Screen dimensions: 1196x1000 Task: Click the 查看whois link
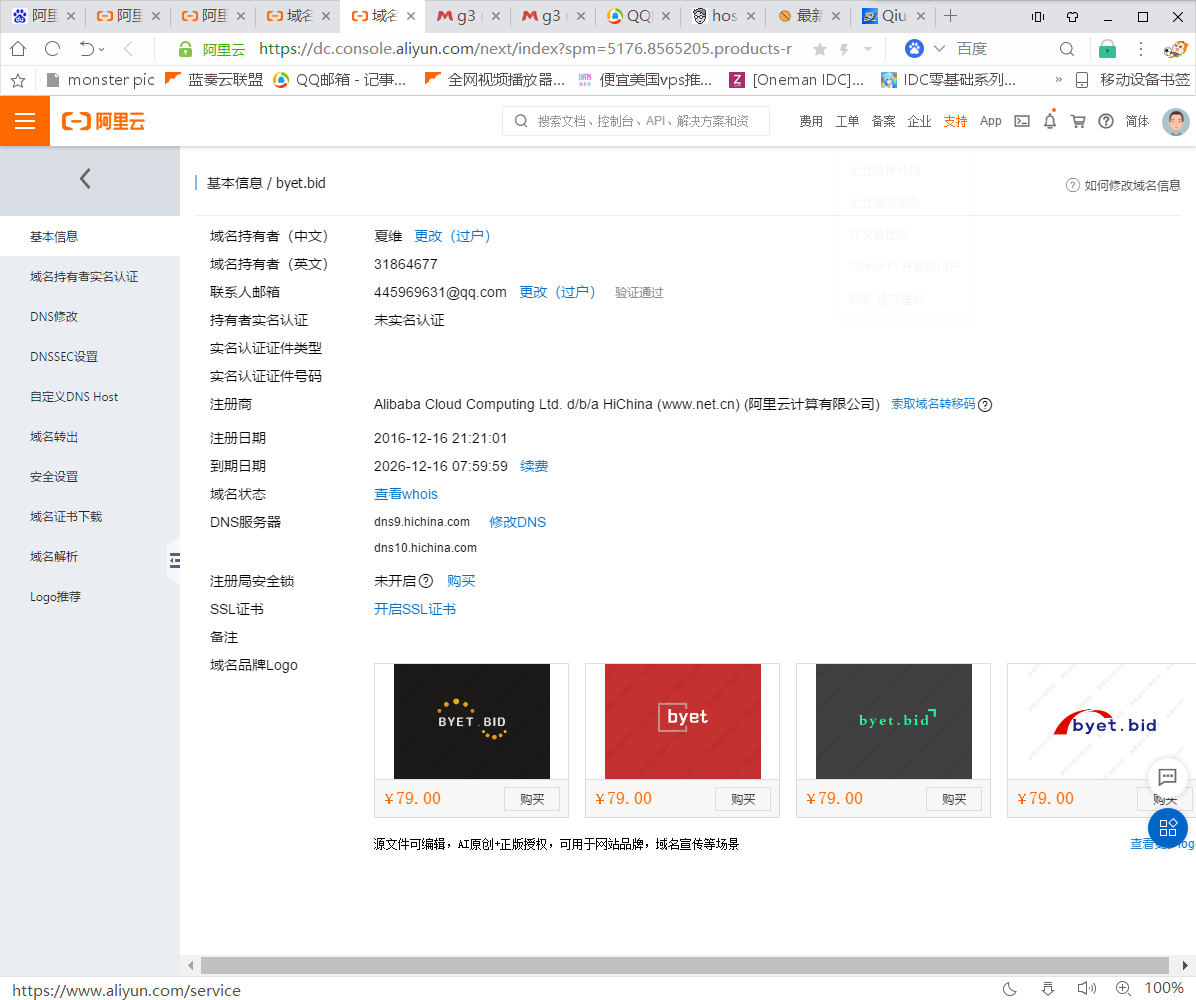pos(405,494)
